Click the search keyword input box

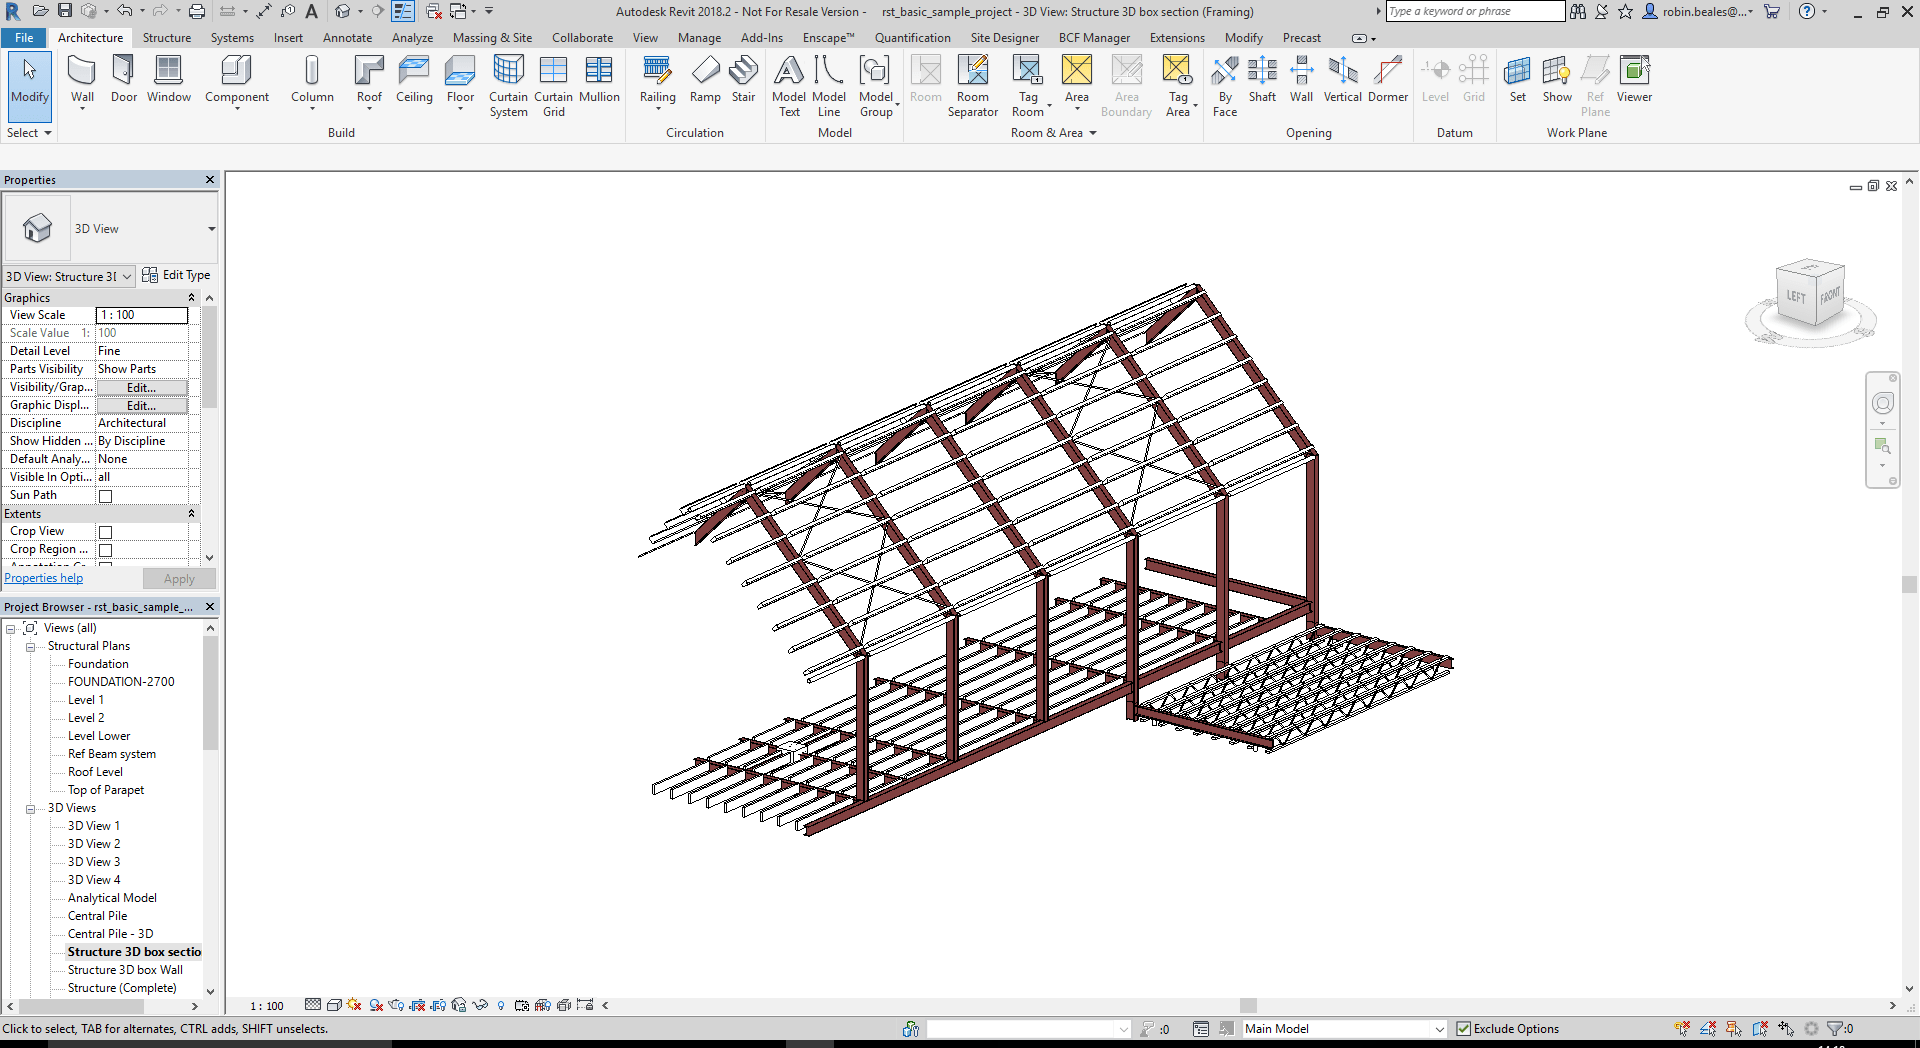1475,11
